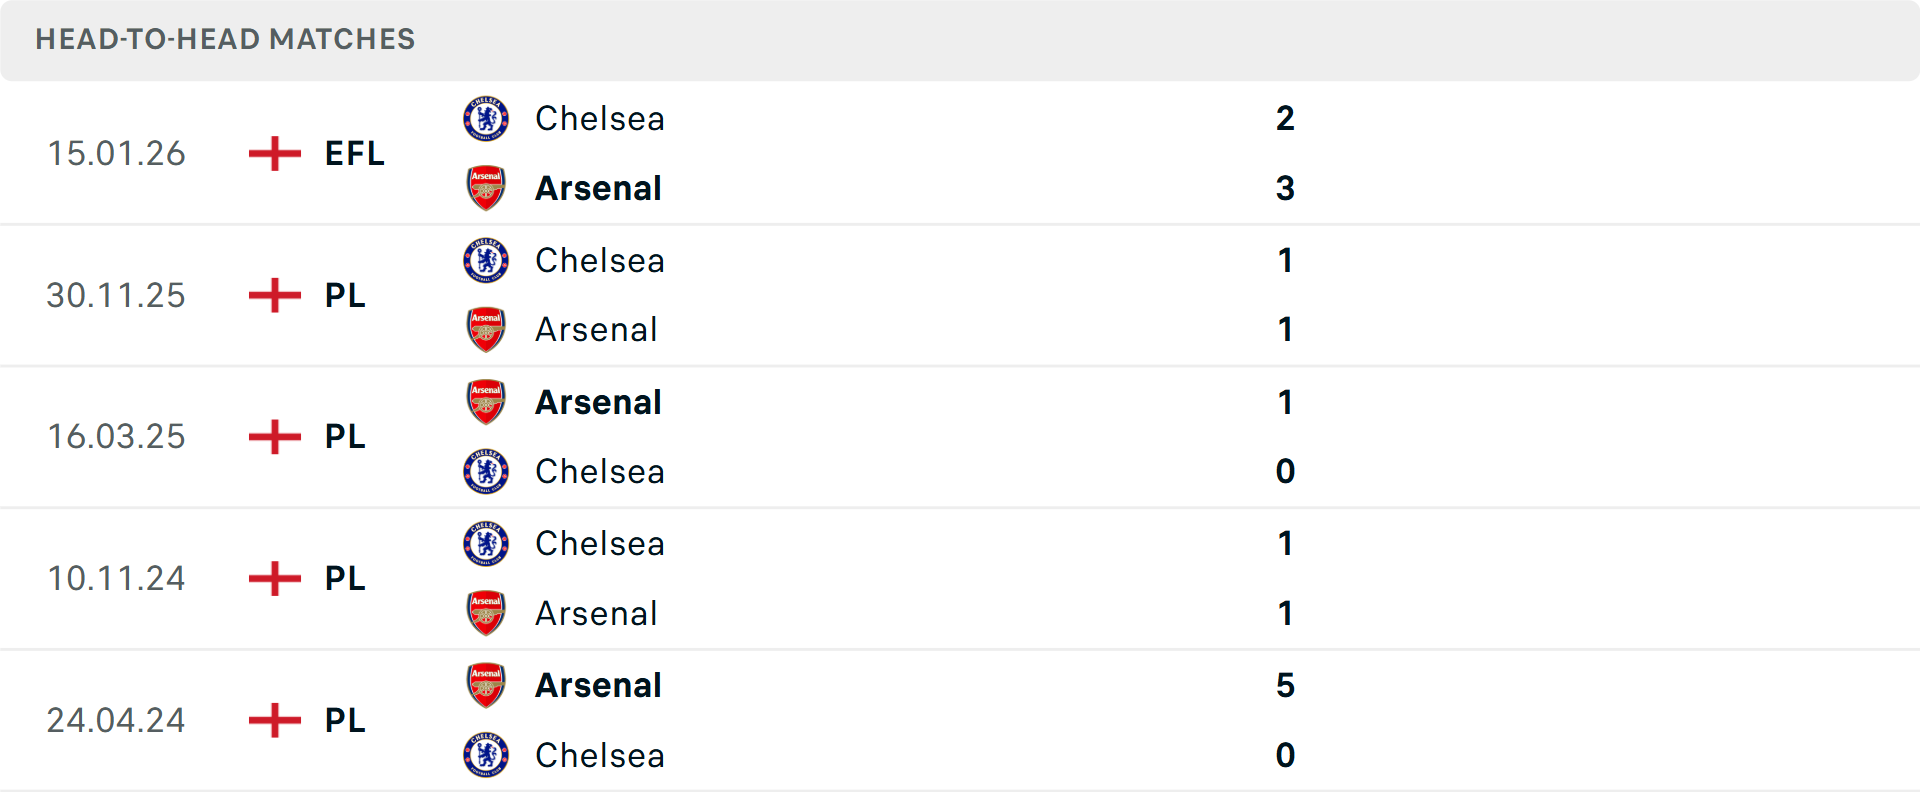Click the England flag beside the 24.04.24 match

[x=272, y=719]
